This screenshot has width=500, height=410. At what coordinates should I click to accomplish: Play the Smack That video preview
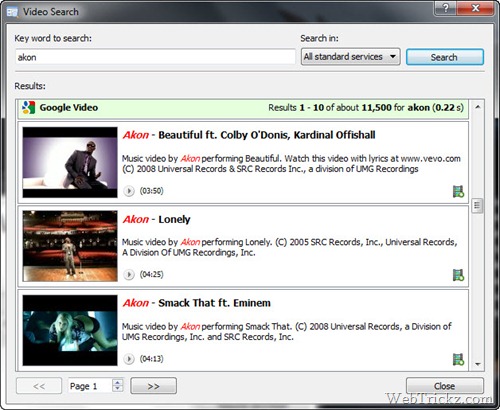click(x=129, y=359)
